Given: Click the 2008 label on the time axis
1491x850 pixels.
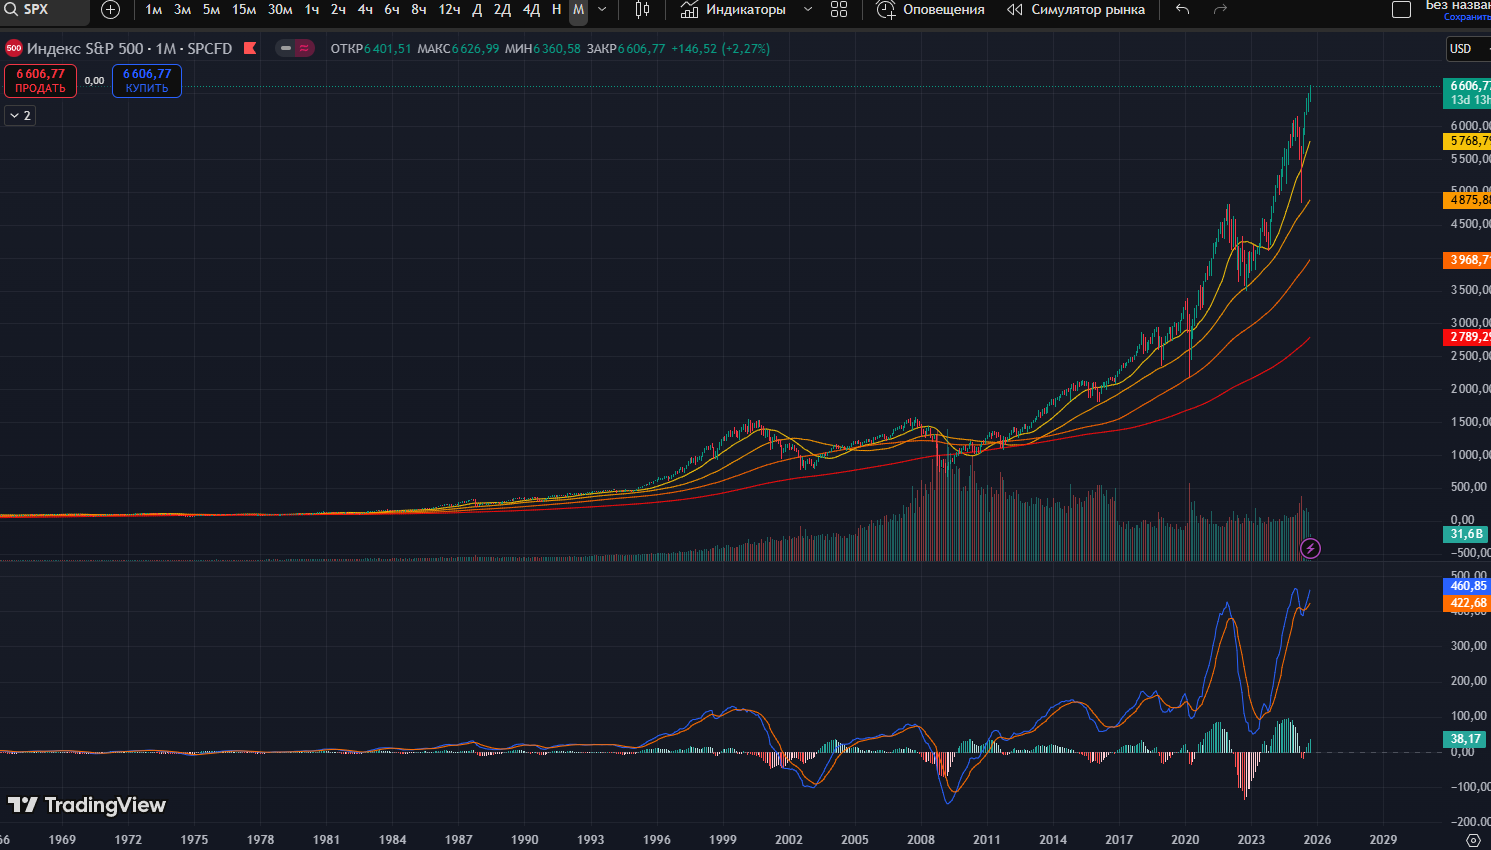Looking at the screenshot, I should (921, 839).
